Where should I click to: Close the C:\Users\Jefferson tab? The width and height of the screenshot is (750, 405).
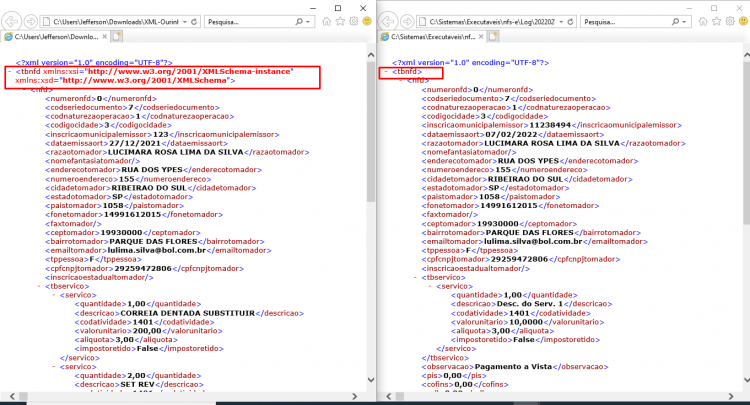[105, 36]
